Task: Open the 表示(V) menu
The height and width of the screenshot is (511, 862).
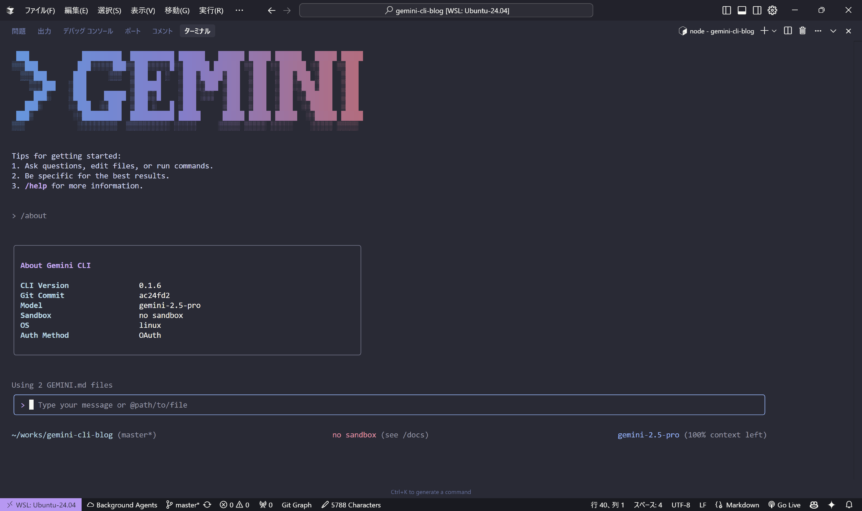Action: click(x=142, y=10)
